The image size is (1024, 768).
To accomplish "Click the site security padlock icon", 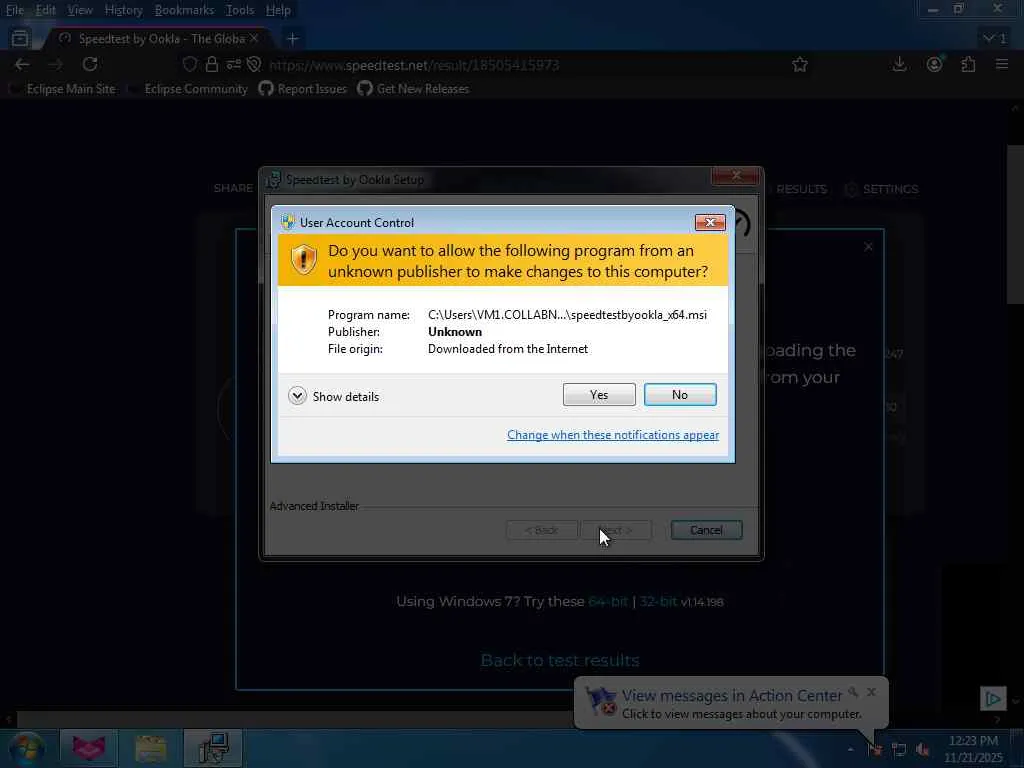I will click(x=212, y=65).
